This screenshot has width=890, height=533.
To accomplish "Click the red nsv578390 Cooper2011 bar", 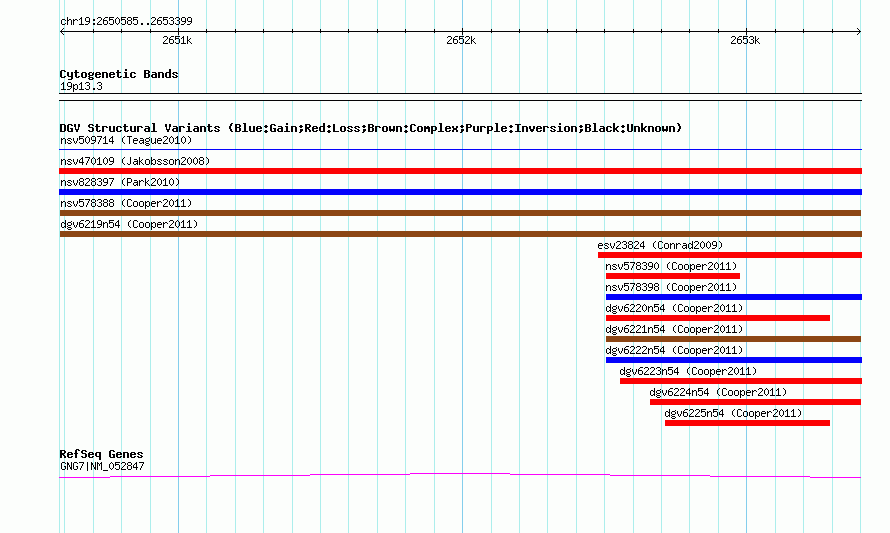I will (x=673, y=276).
